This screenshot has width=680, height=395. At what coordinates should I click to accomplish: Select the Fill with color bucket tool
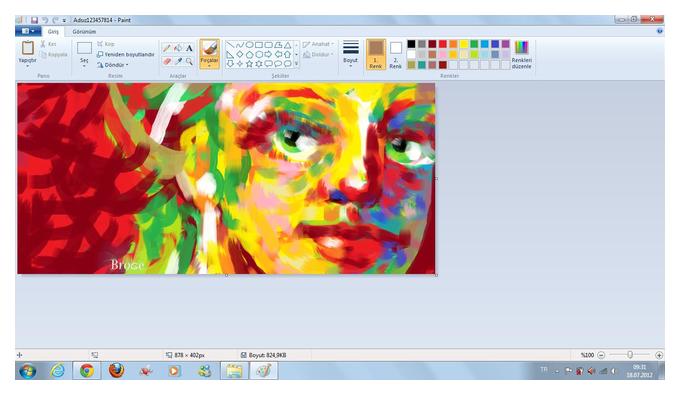[178, 48]
